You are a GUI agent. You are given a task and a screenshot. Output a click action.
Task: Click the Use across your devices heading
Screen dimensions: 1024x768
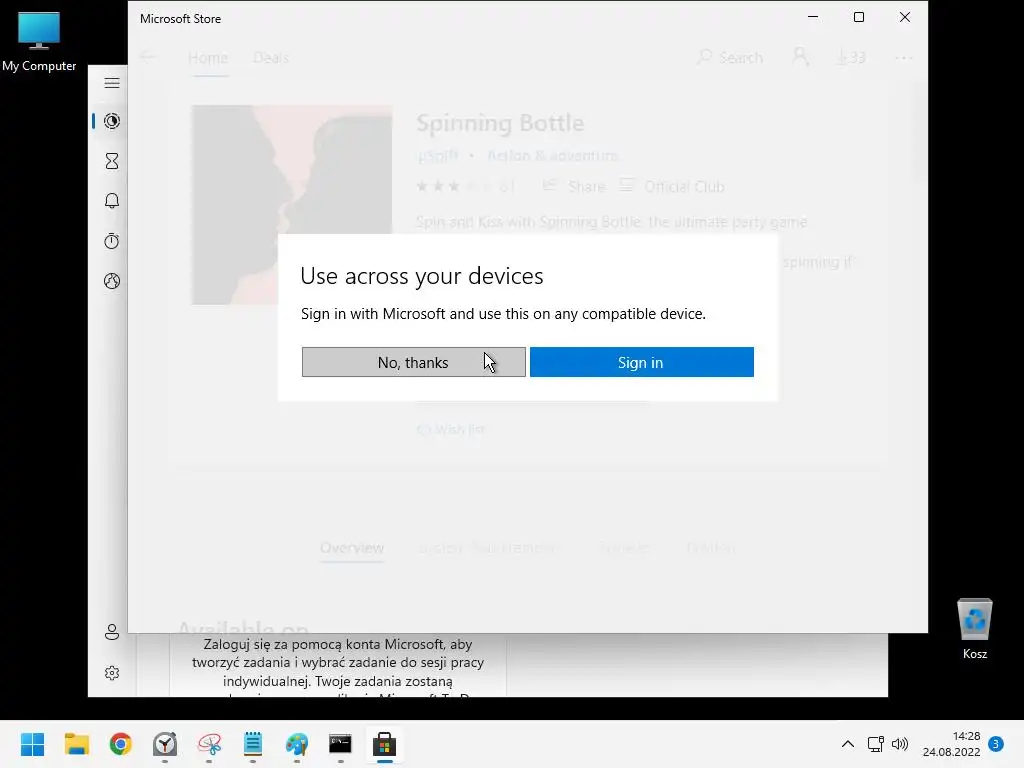(x=422, y=276)
